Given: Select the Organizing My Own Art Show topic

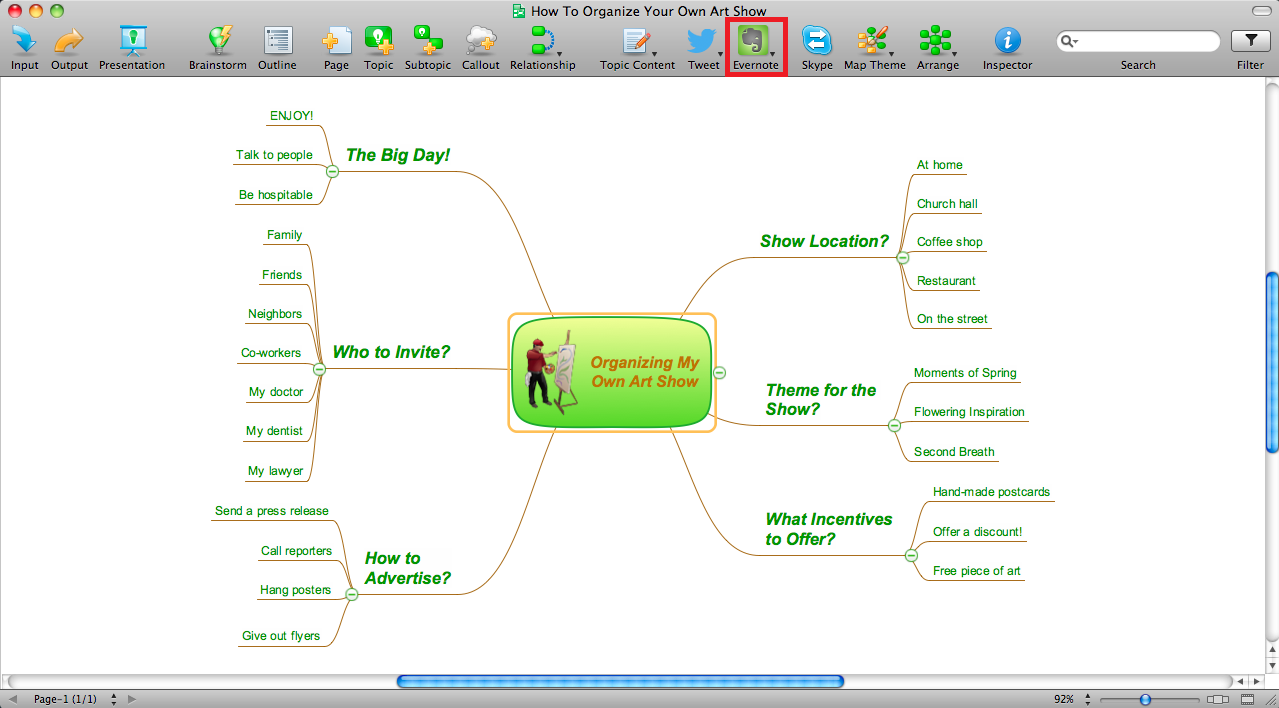Looking at the screenshot, I should [x=612, y=372].
